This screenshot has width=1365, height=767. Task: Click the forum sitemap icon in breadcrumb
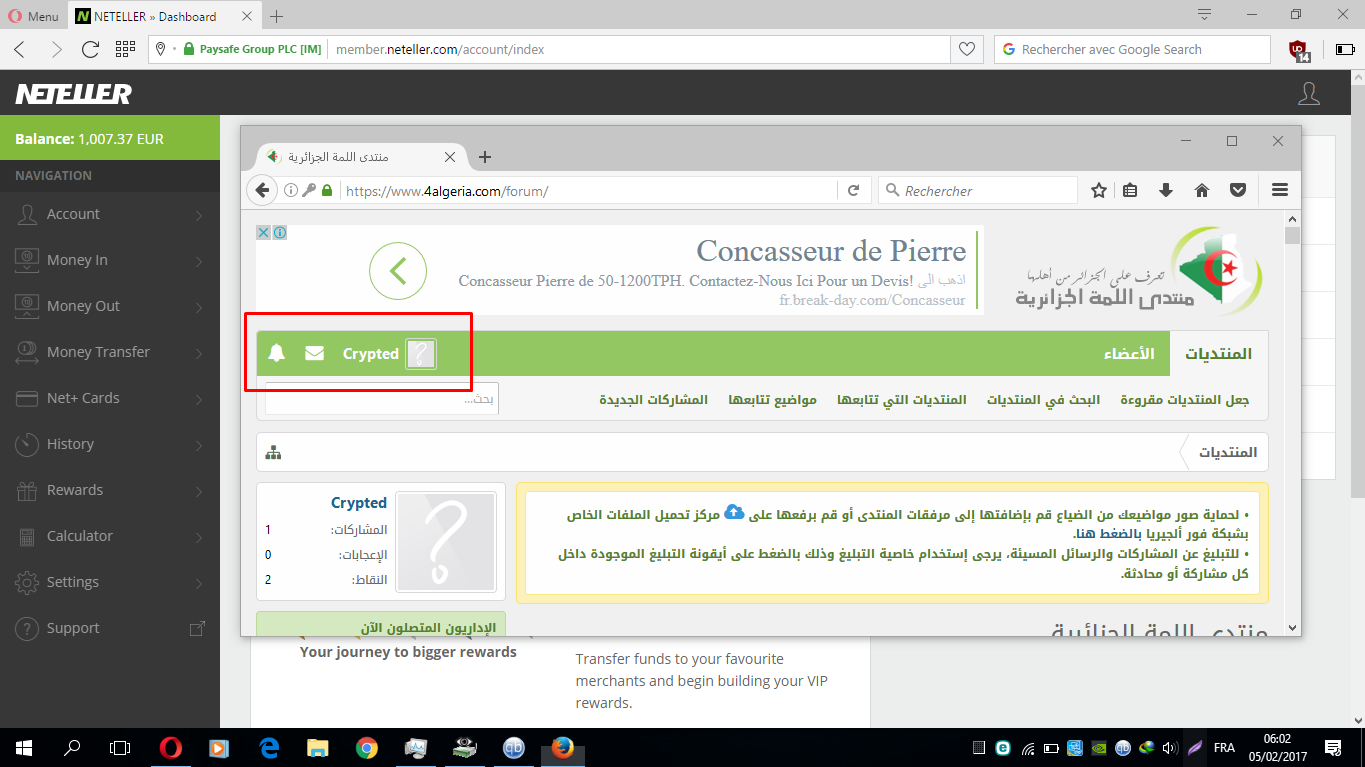(x=273, y=453)
